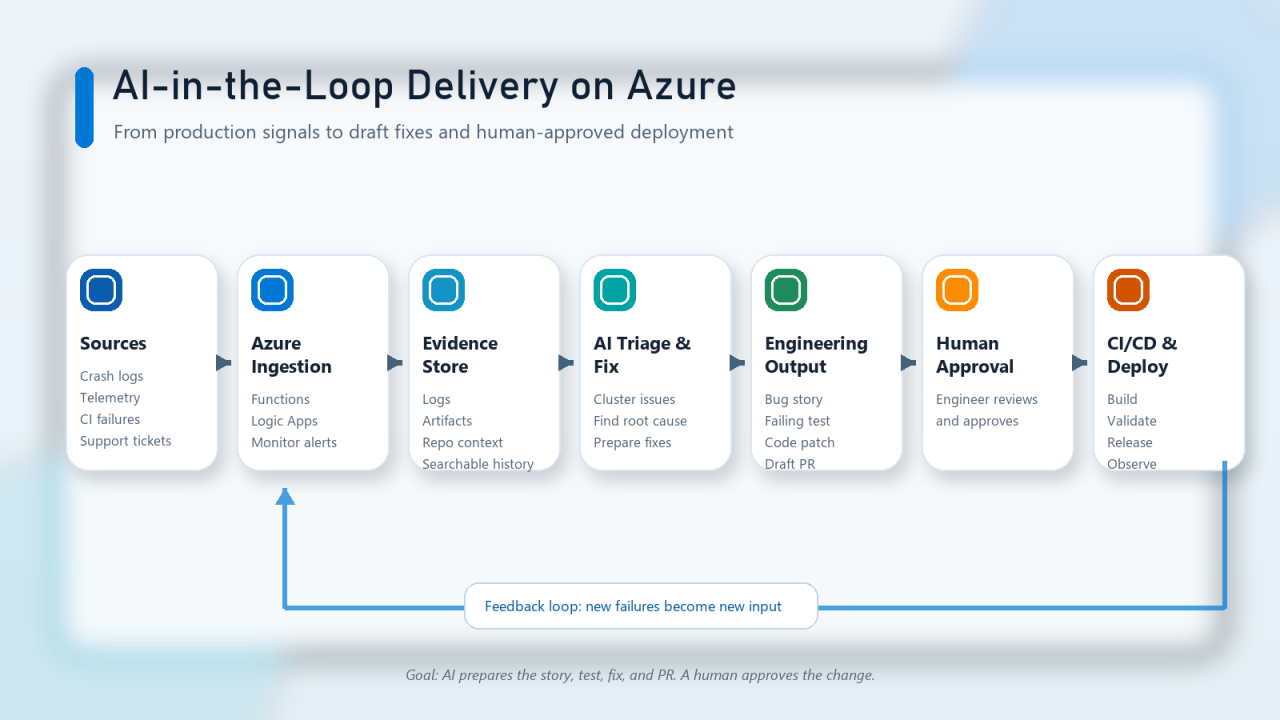The width and height of the screenshot is (1280, 720).
Task: Click the blue Azure Ingestion card icon
Action: pyautogui.click(x=272, y=290)
